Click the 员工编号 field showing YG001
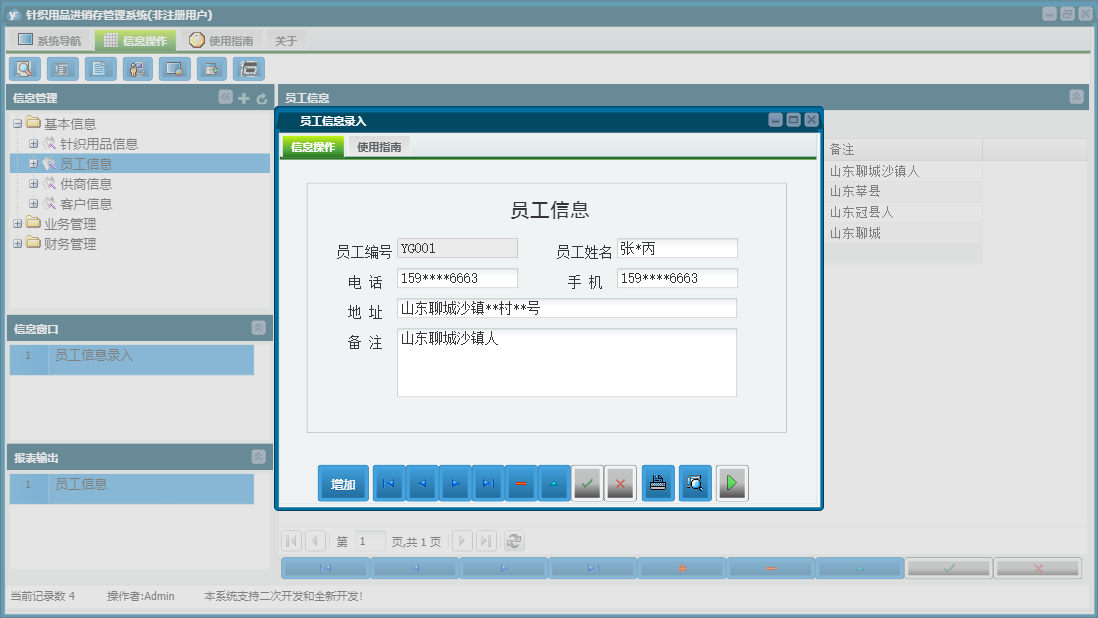This screenshot has width=1098, height=618. (x=457, y=248)
